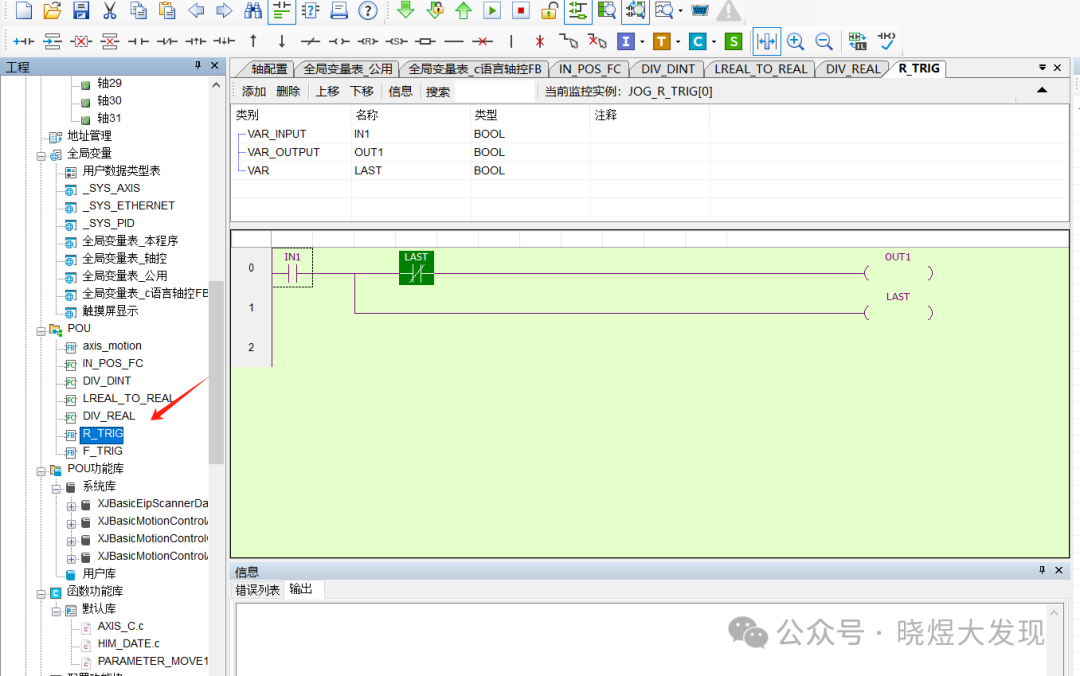Open the 错误列表 tab
Screen dimensions: 1080x676
click(x=258, y=591)
